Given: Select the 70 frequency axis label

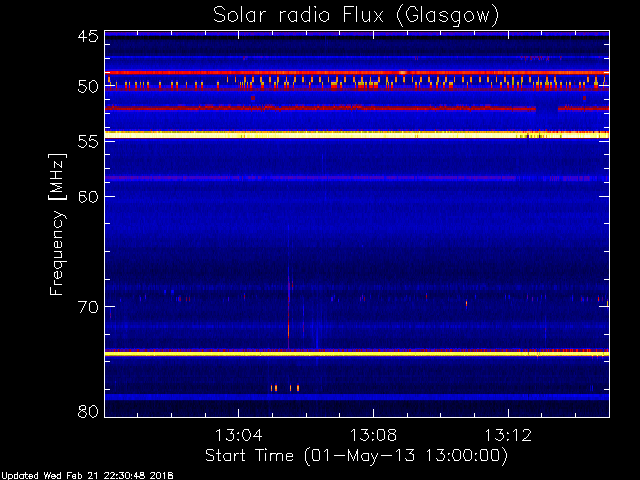Looking at the screenshot, I should [x=88, y=307].
